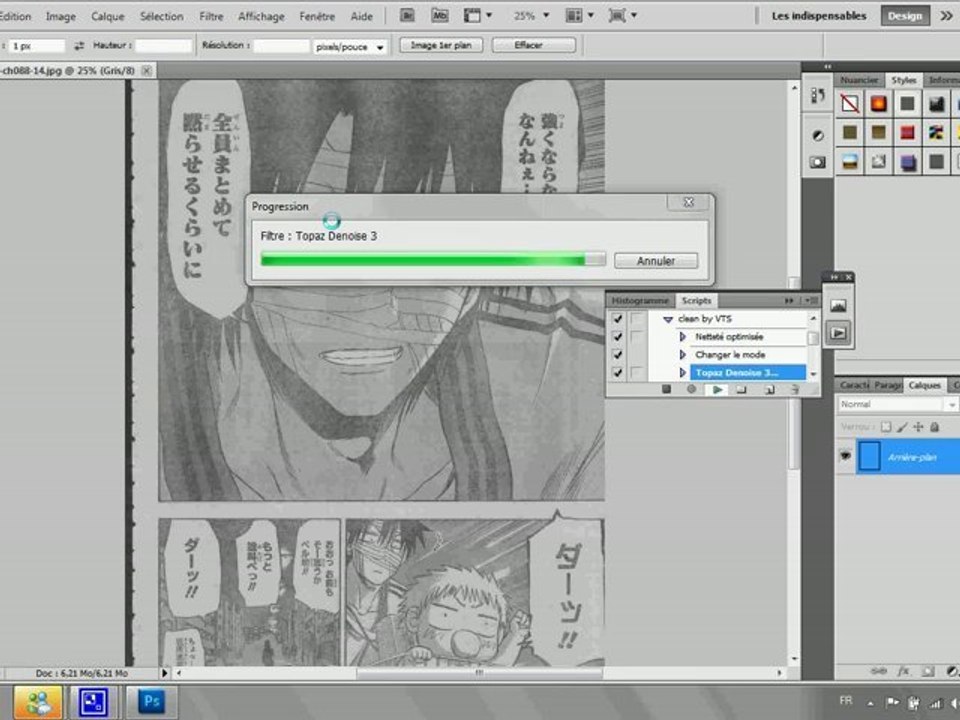
Task: Click the record action circle icon
Action: point(691,389)
